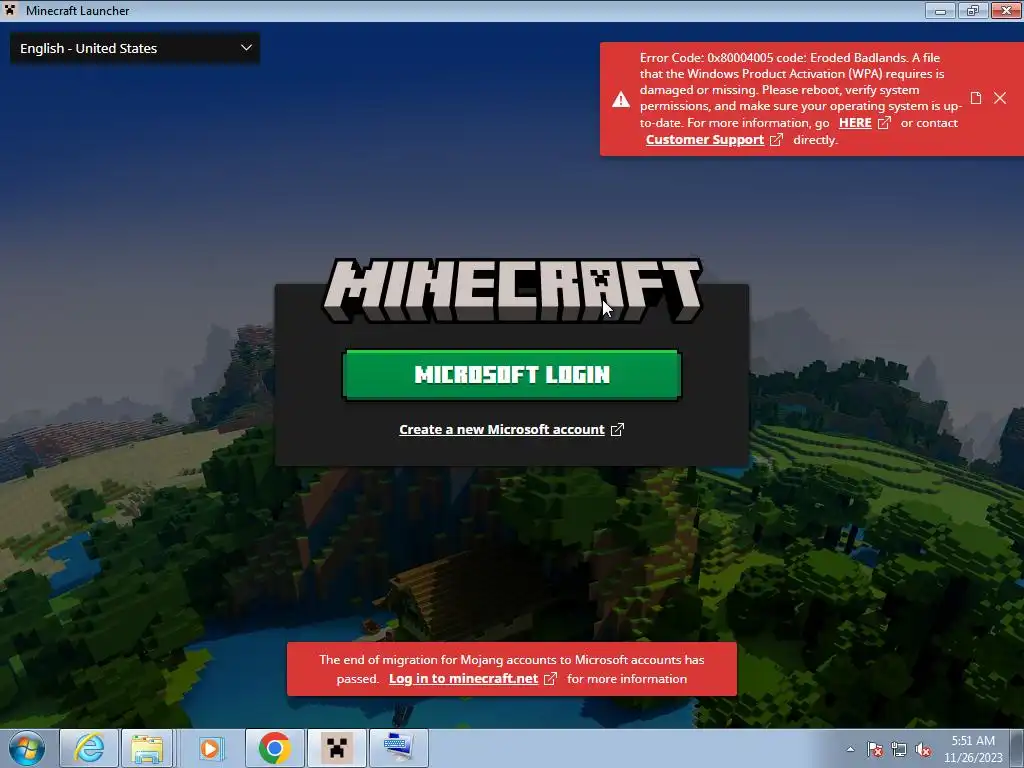
Task: Open the Windows Start menu orb
Action: point(27,748)
